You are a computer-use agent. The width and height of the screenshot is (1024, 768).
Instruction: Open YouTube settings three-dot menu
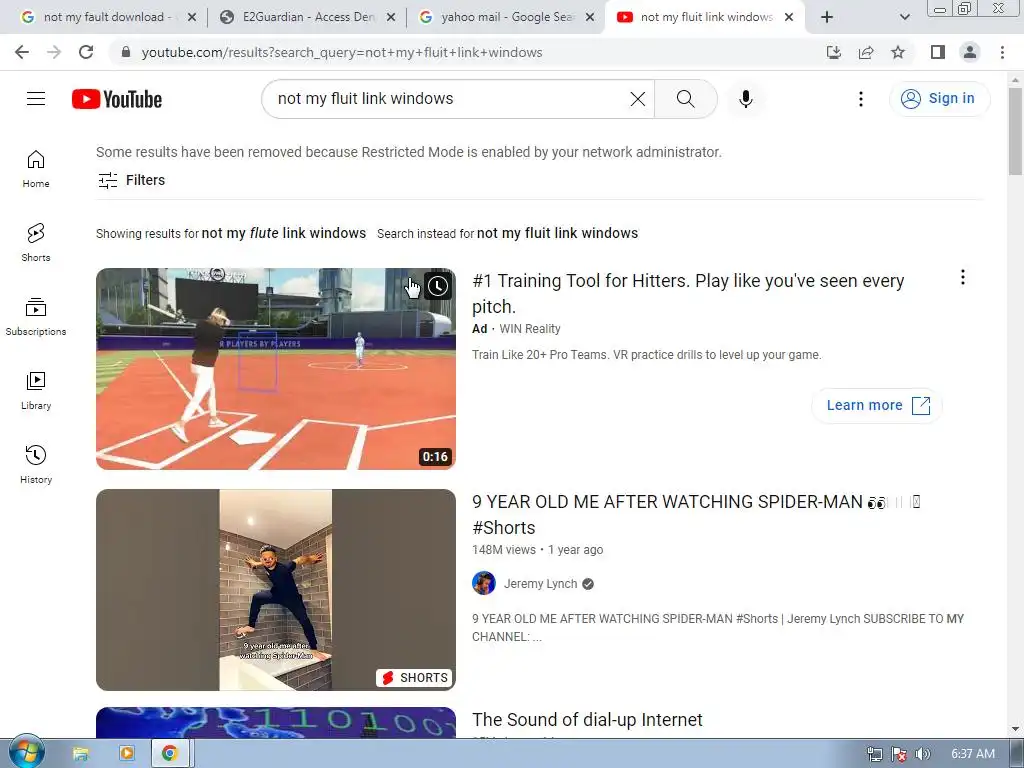coord(861,99)
